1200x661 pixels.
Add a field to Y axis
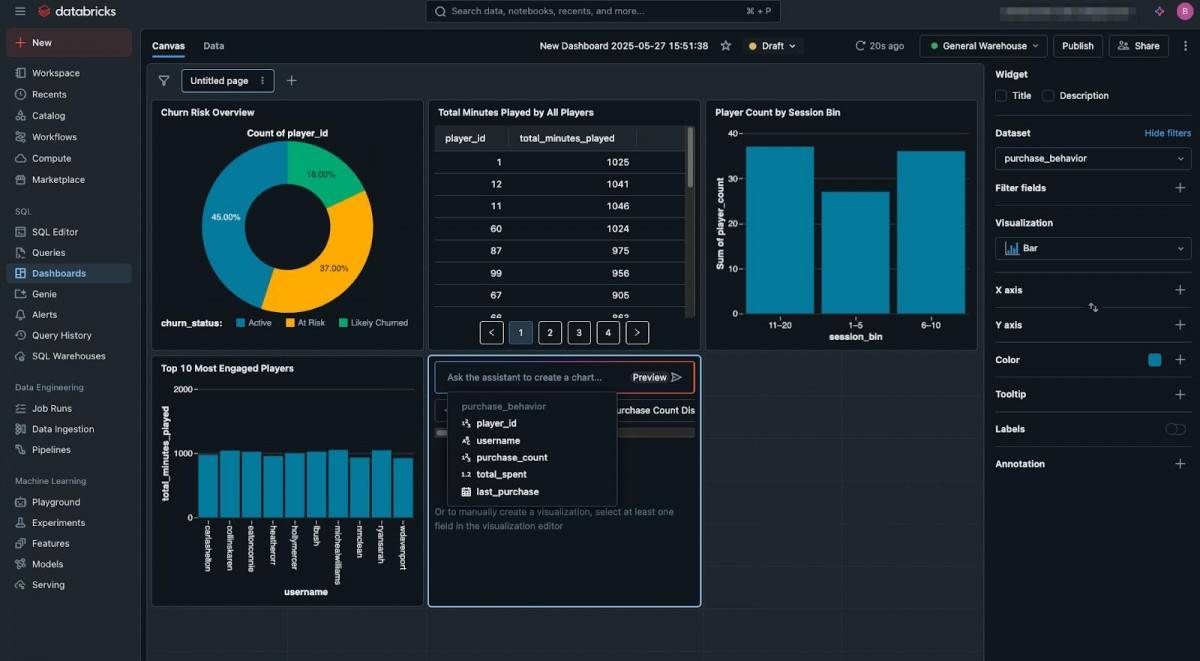click(1180, 325)
